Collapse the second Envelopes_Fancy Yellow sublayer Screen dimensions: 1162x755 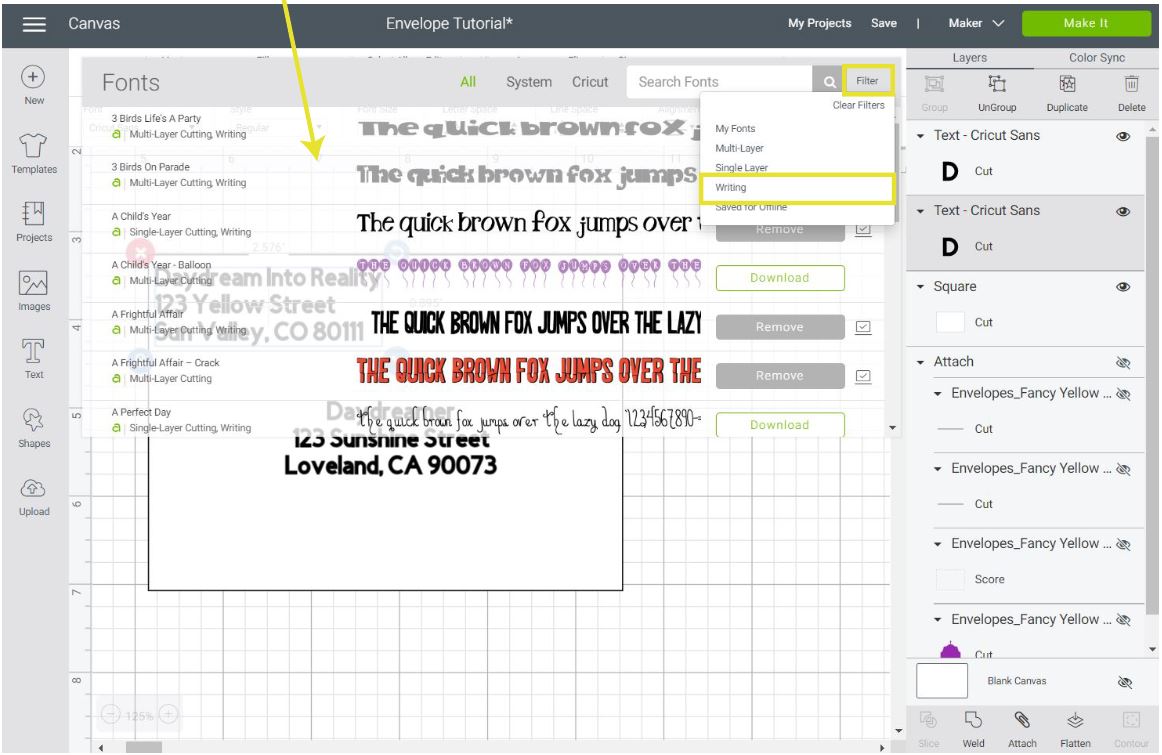pyautogui.click(x=937, y=469)
